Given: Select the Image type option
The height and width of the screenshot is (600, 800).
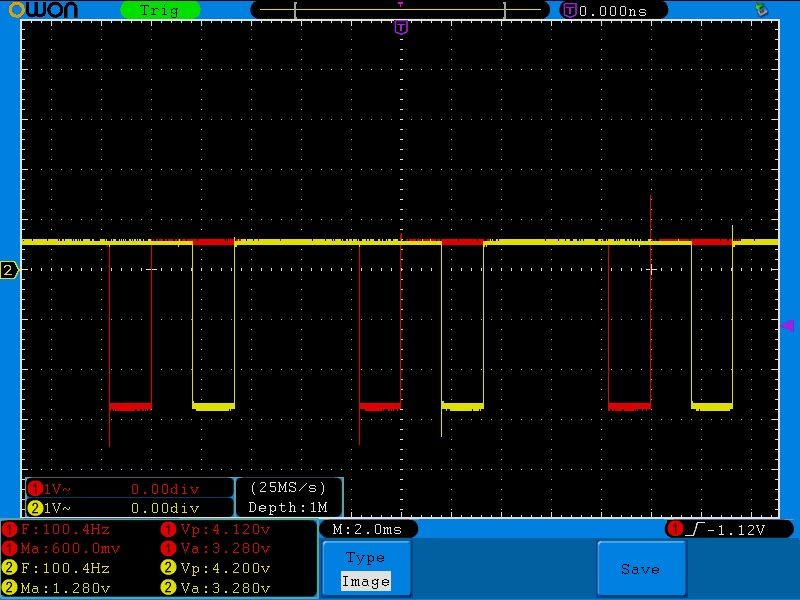Looking at the screenshot, I should [366, 581].
